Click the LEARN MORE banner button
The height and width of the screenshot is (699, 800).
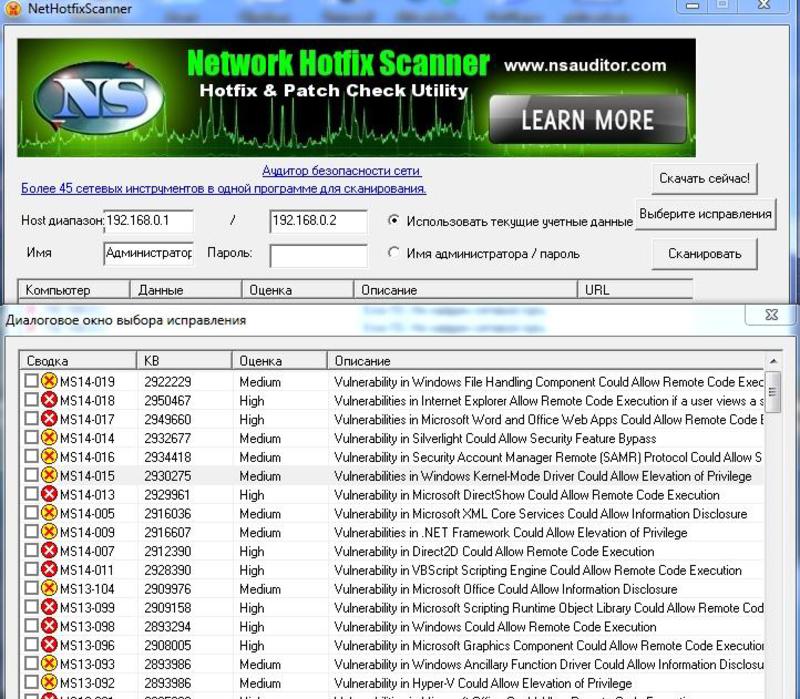point(587,119)
